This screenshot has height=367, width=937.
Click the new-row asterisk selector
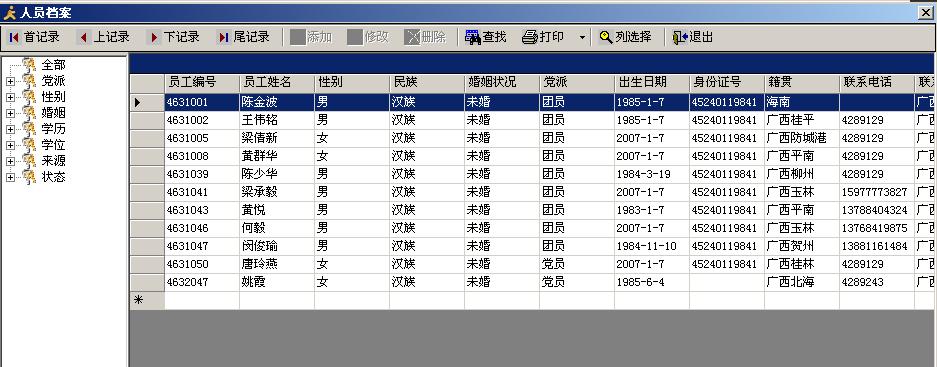tap(147, 301)
